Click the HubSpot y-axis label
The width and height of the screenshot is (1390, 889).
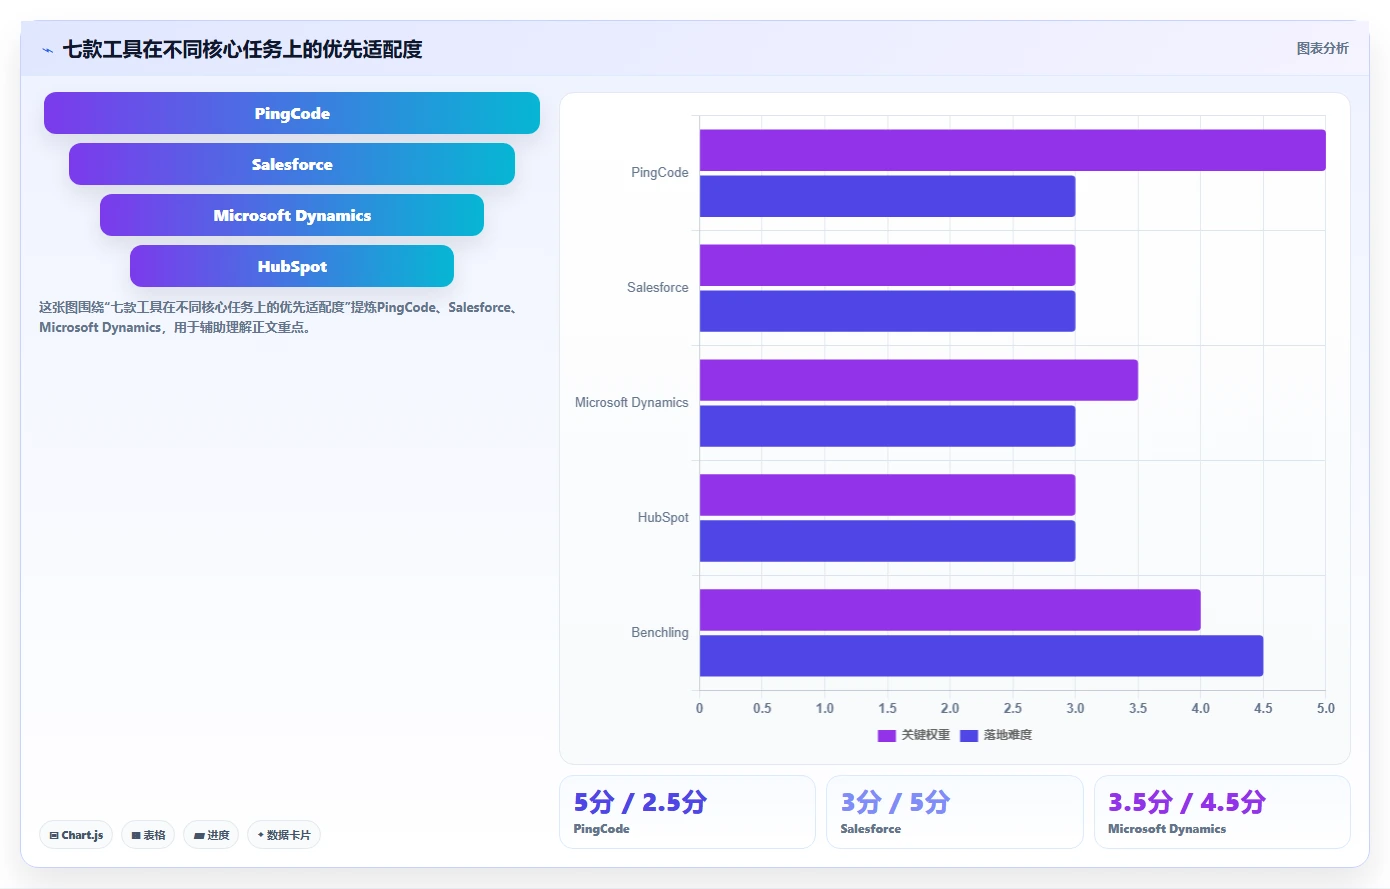point(663,518)
